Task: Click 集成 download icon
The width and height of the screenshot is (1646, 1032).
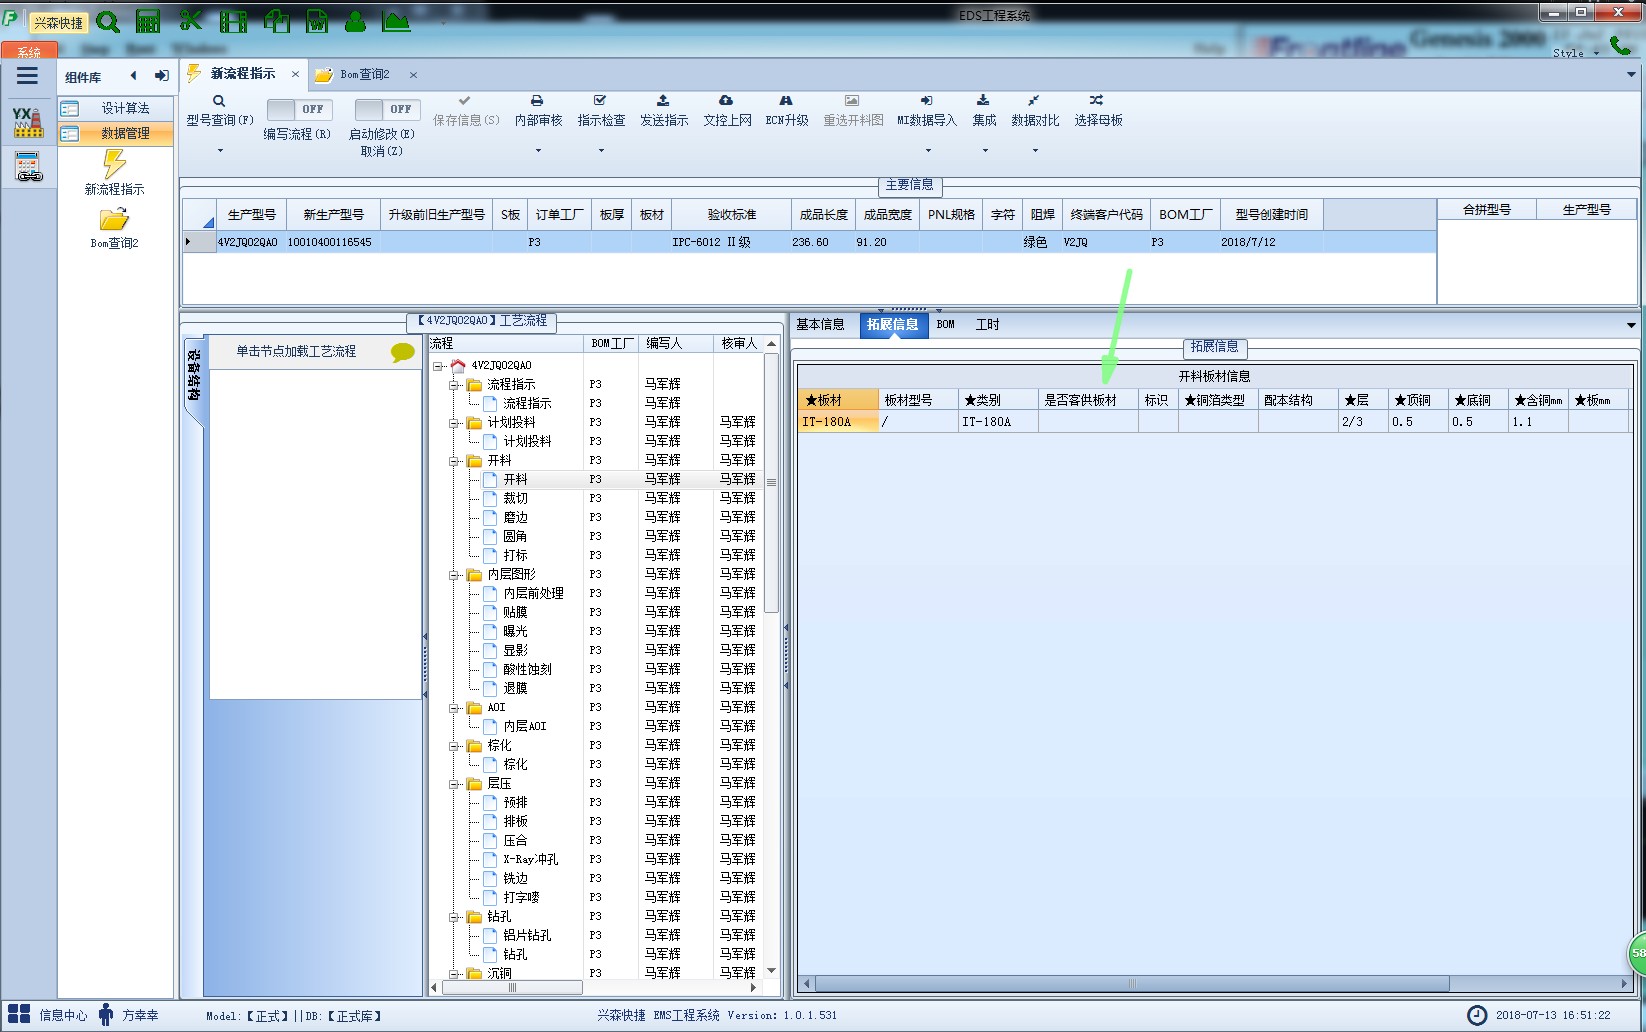Action: (983, 101)
